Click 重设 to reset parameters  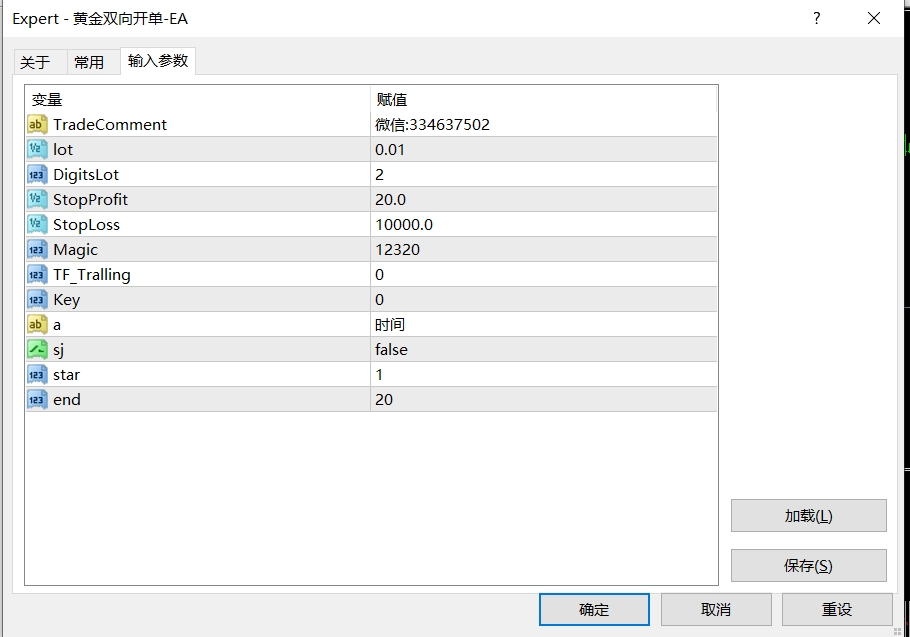837,608
